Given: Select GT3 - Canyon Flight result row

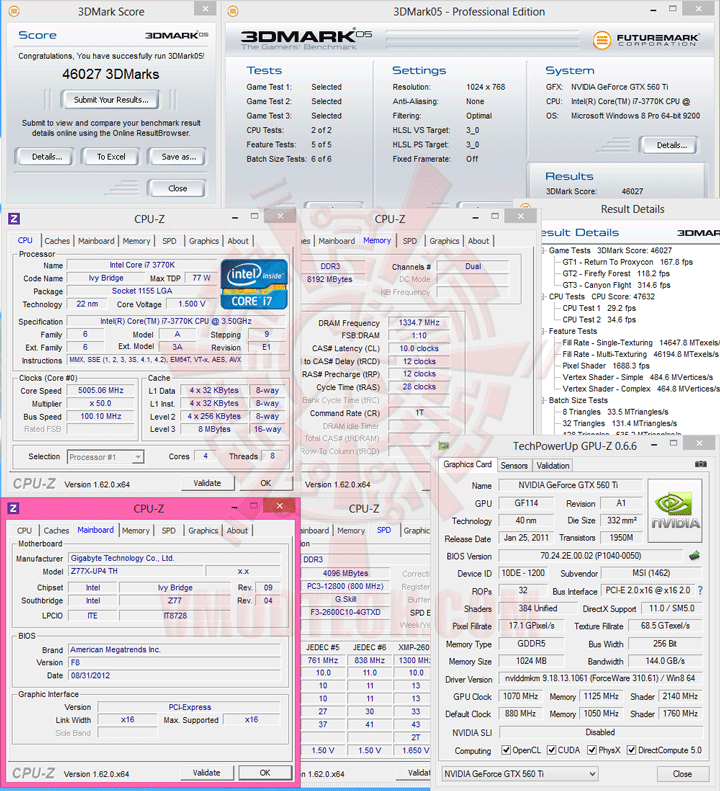Looking at the screenshot, I should click(617, 285).
